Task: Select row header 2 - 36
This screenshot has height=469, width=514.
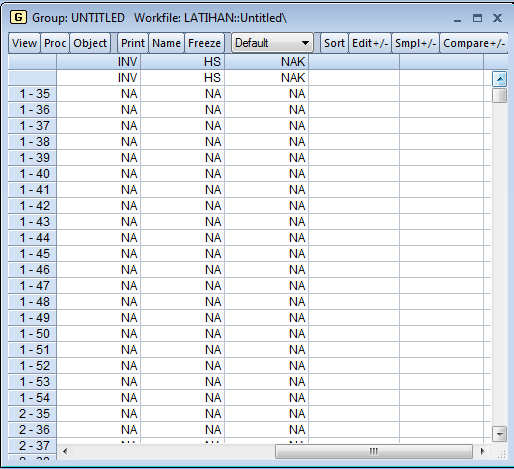Action: (x=32, y=430)
